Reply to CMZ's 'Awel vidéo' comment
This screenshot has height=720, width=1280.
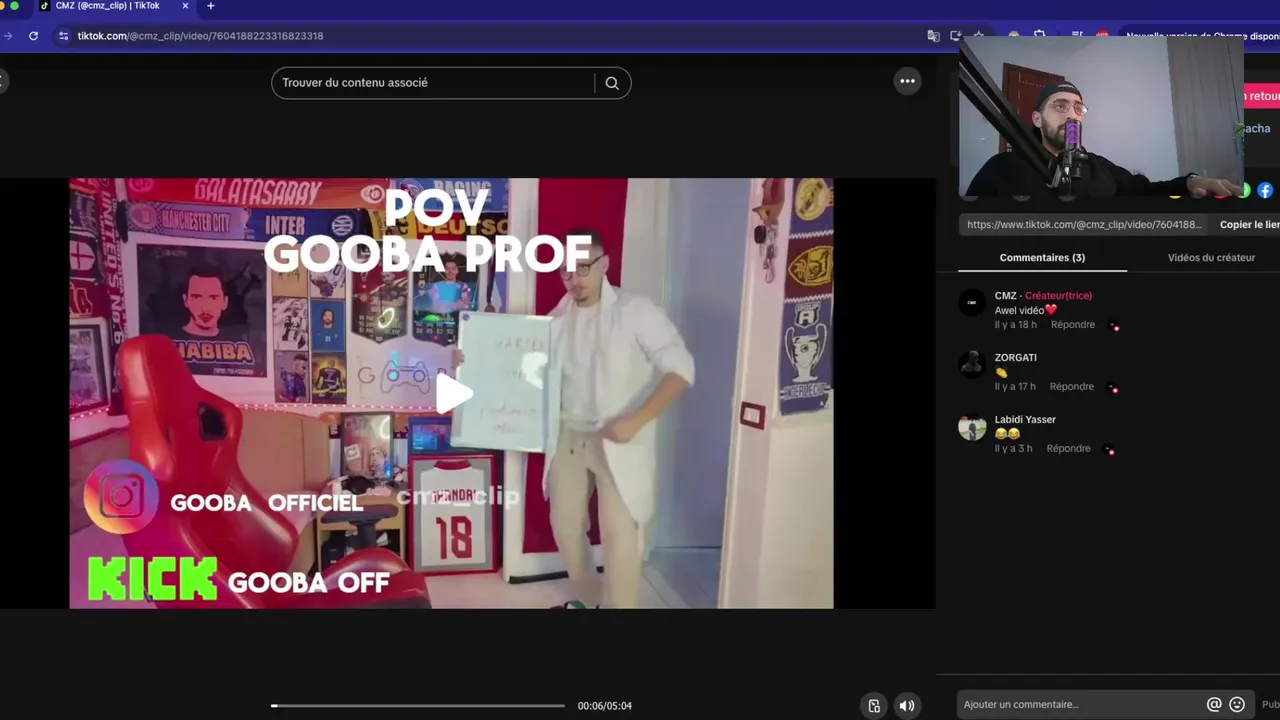tap(1072, 325)
